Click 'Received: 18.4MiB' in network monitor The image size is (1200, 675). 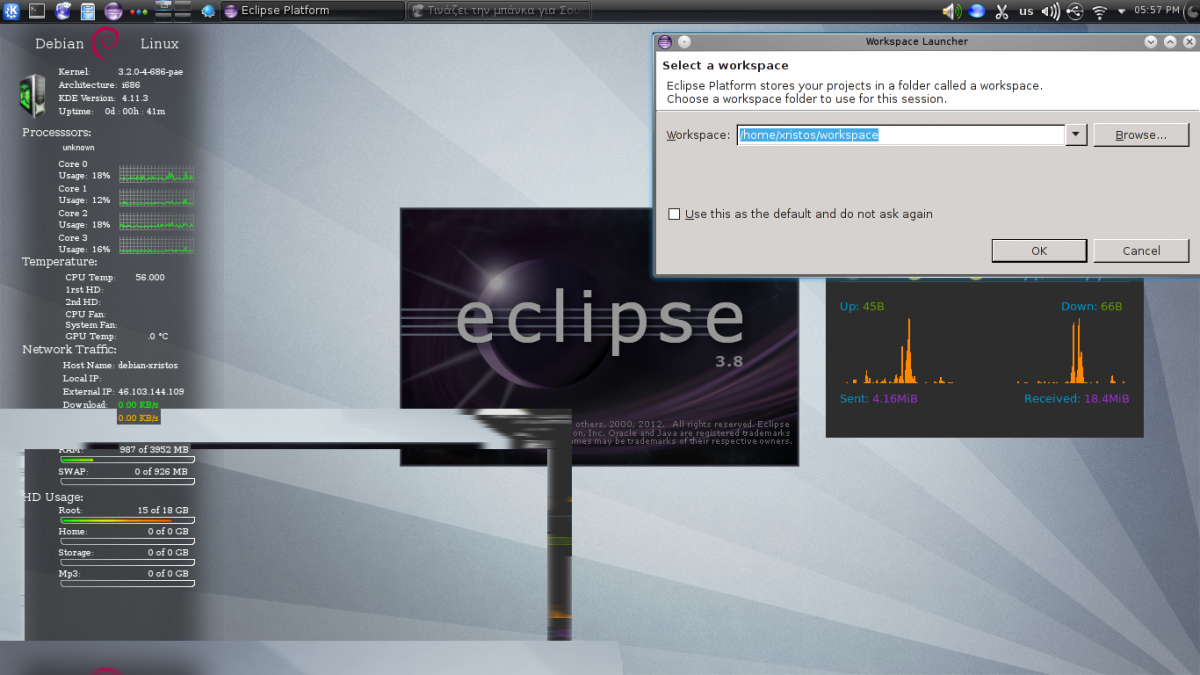pos(1077,399)
